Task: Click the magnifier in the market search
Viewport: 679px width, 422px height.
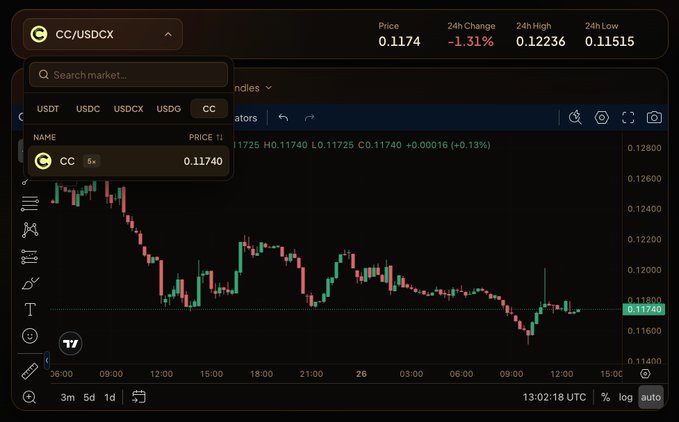Action: (43, 74)
